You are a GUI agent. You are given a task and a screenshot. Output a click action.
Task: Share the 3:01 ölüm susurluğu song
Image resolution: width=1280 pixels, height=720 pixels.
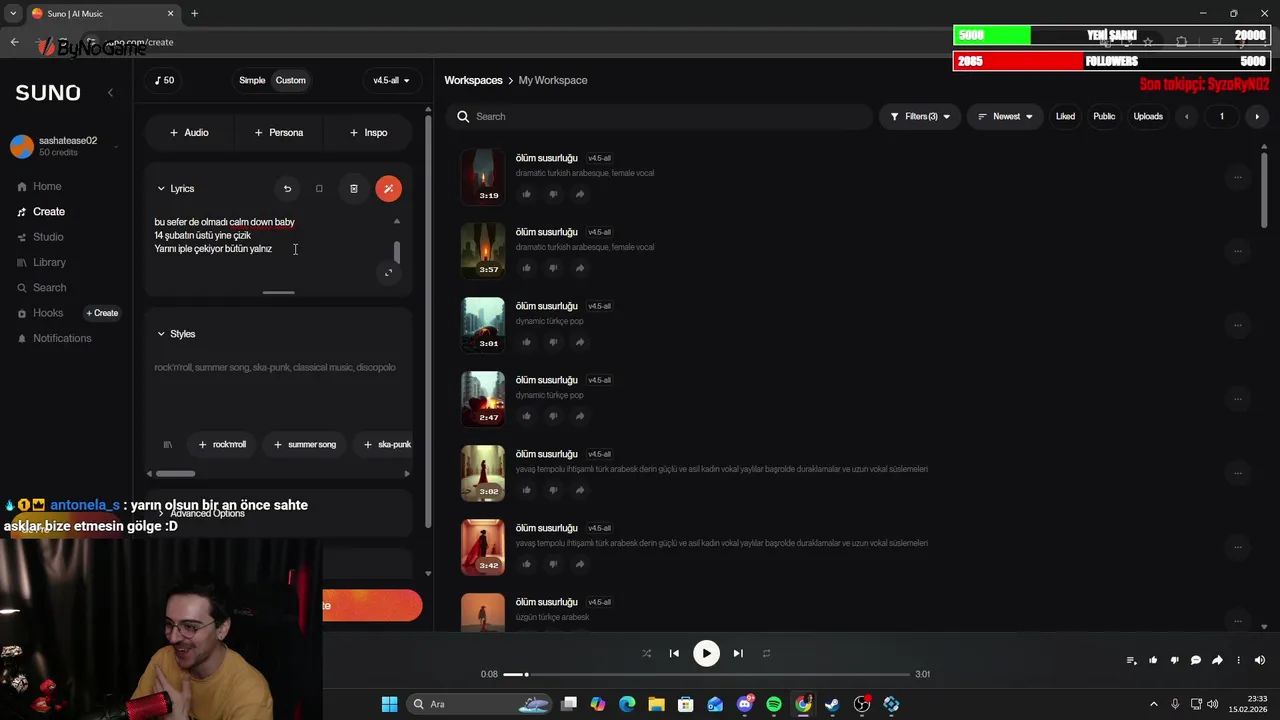pyautogui.click(x=580, y=342)
